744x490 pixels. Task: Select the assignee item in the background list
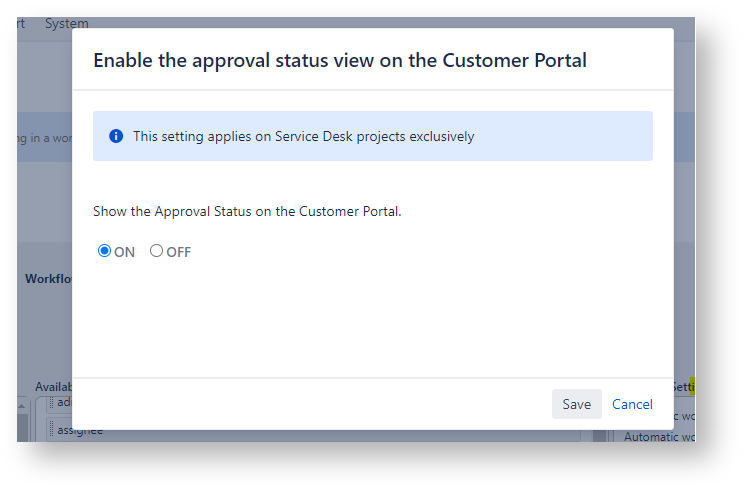(80, 432)
